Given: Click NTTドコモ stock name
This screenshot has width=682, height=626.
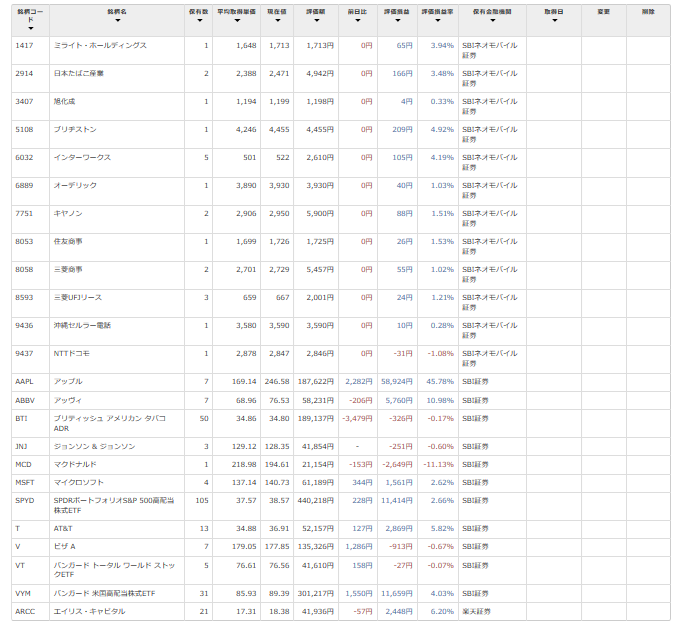Looking at the screenshot, I should coord(71,353).
